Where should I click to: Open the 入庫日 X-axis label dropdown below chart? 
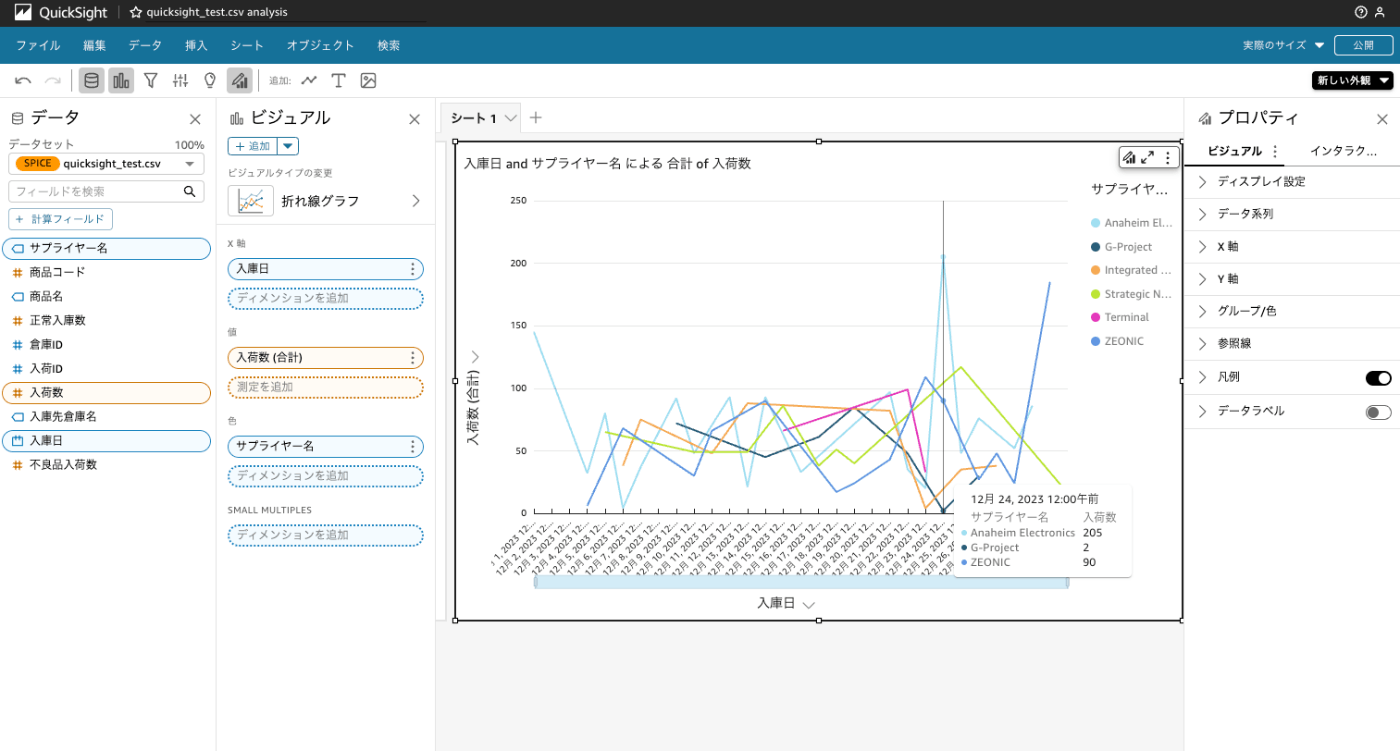click(x=809, y=604)
